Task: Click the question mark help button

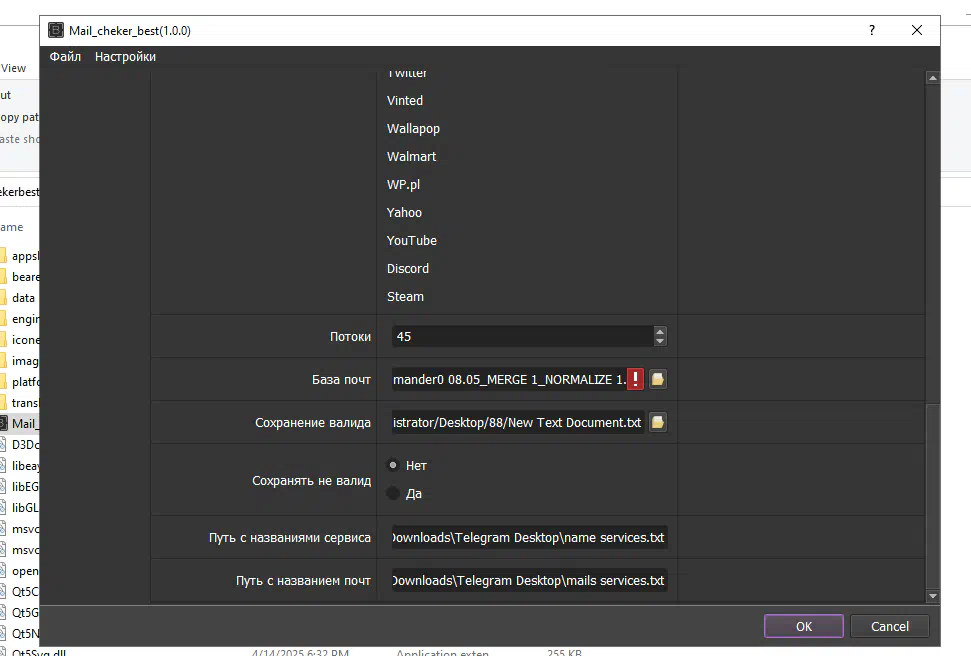Action: pyautogui.click(x=872, y=30)
